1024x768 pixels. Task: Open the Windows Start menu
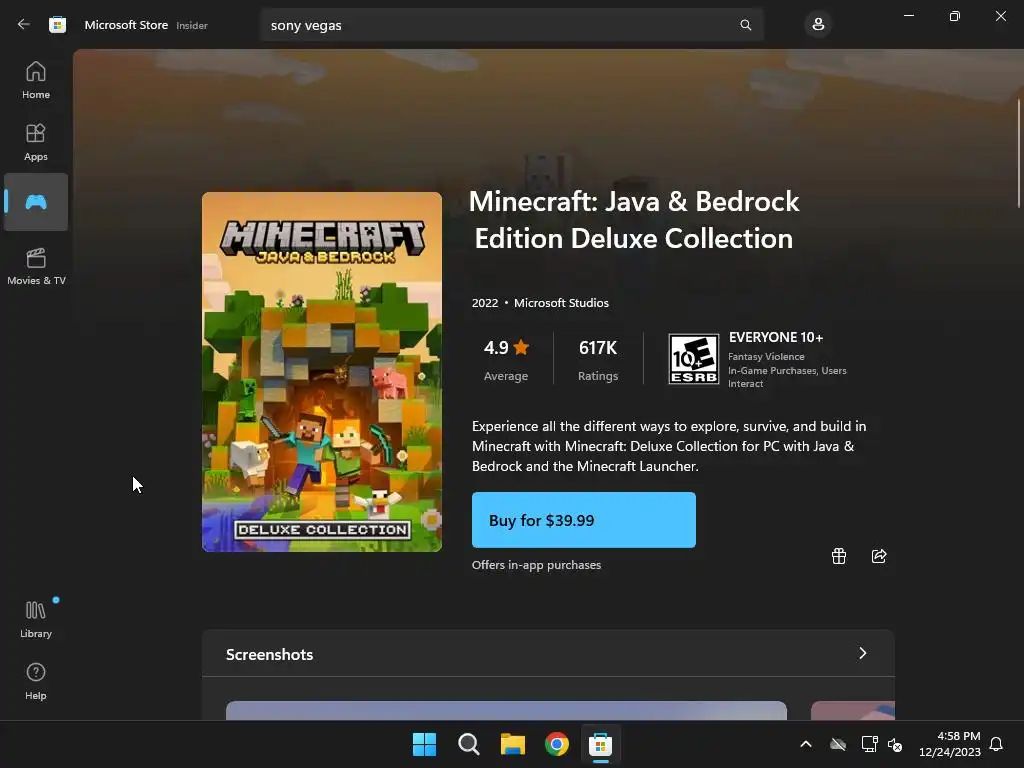tap(424, 744)
